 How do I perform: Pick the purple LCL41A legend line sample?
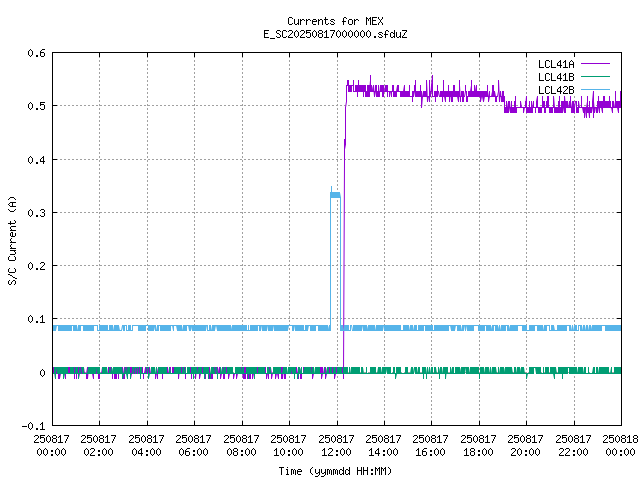(595, 64)
